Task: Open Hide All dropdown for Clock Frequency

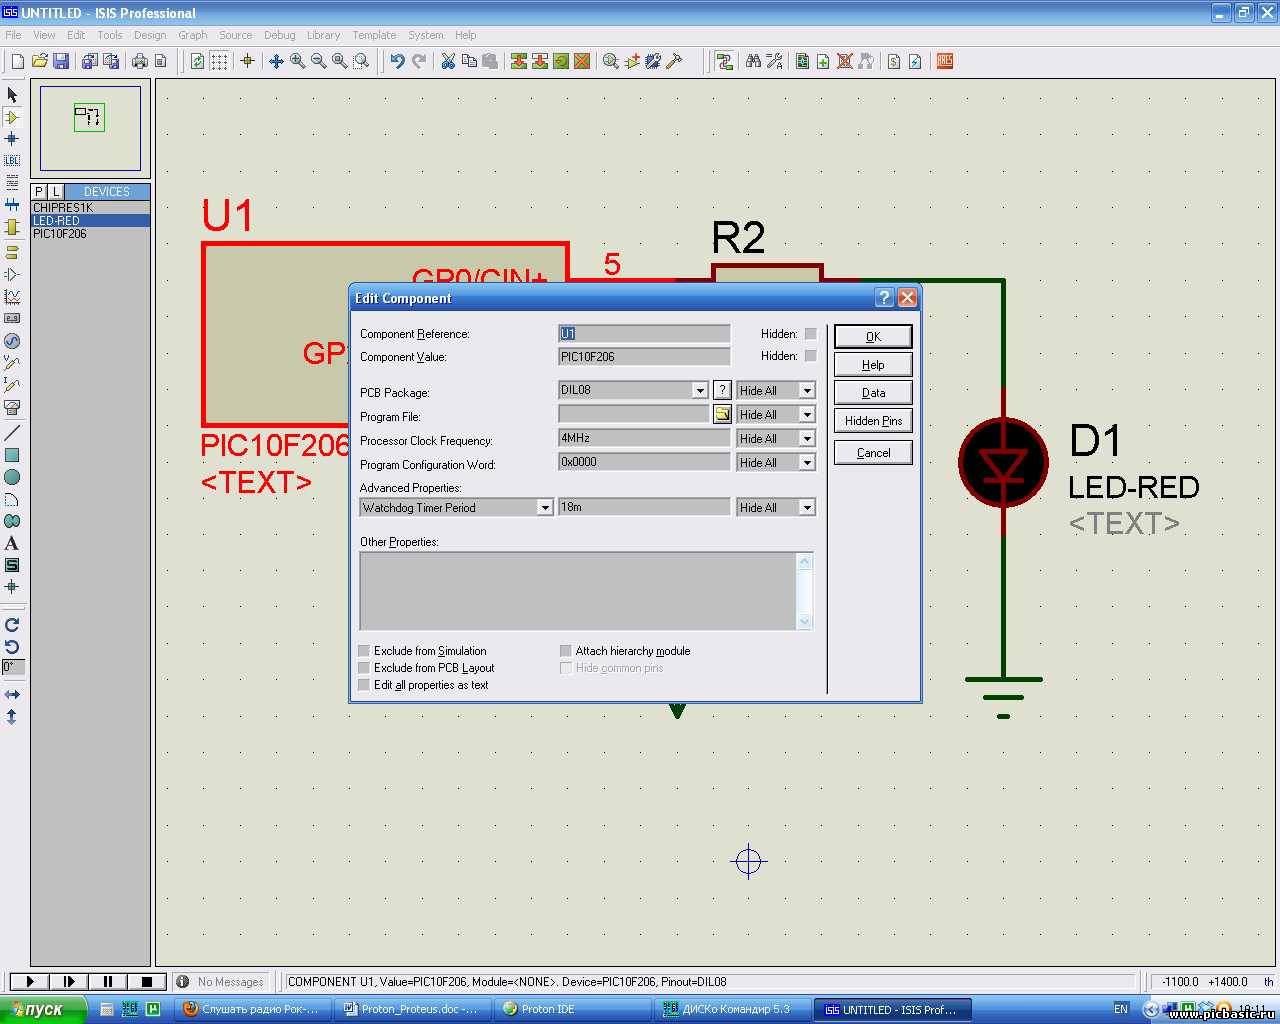Action: 807,438
